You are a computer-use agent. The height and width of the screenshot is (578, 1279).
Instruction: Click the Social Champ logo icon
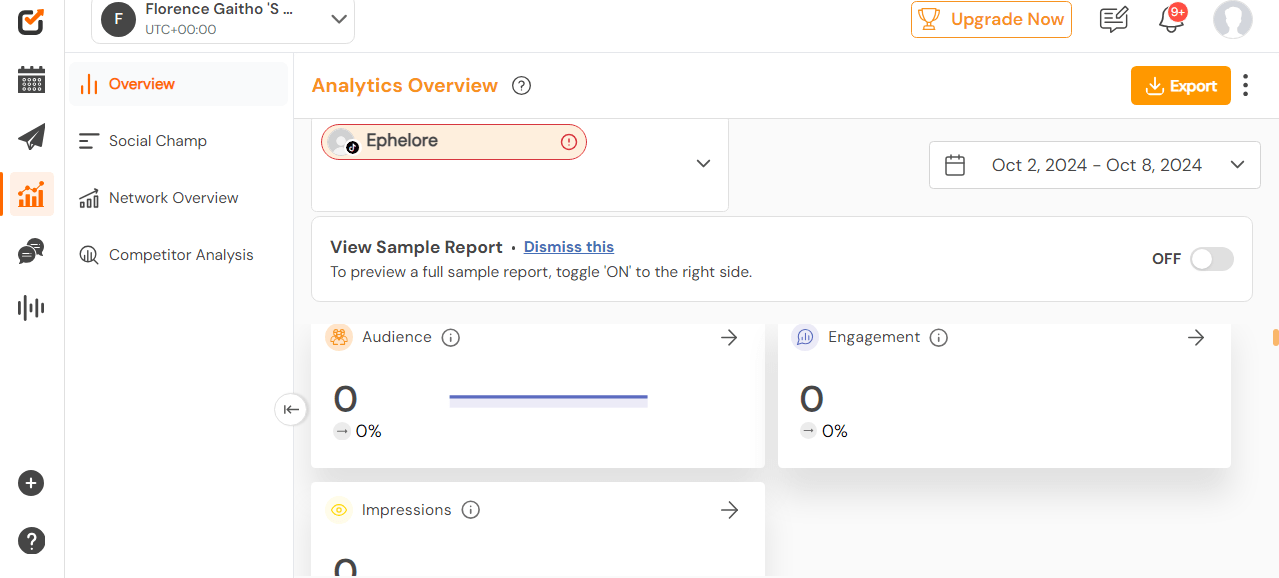[x=31, y=21]
